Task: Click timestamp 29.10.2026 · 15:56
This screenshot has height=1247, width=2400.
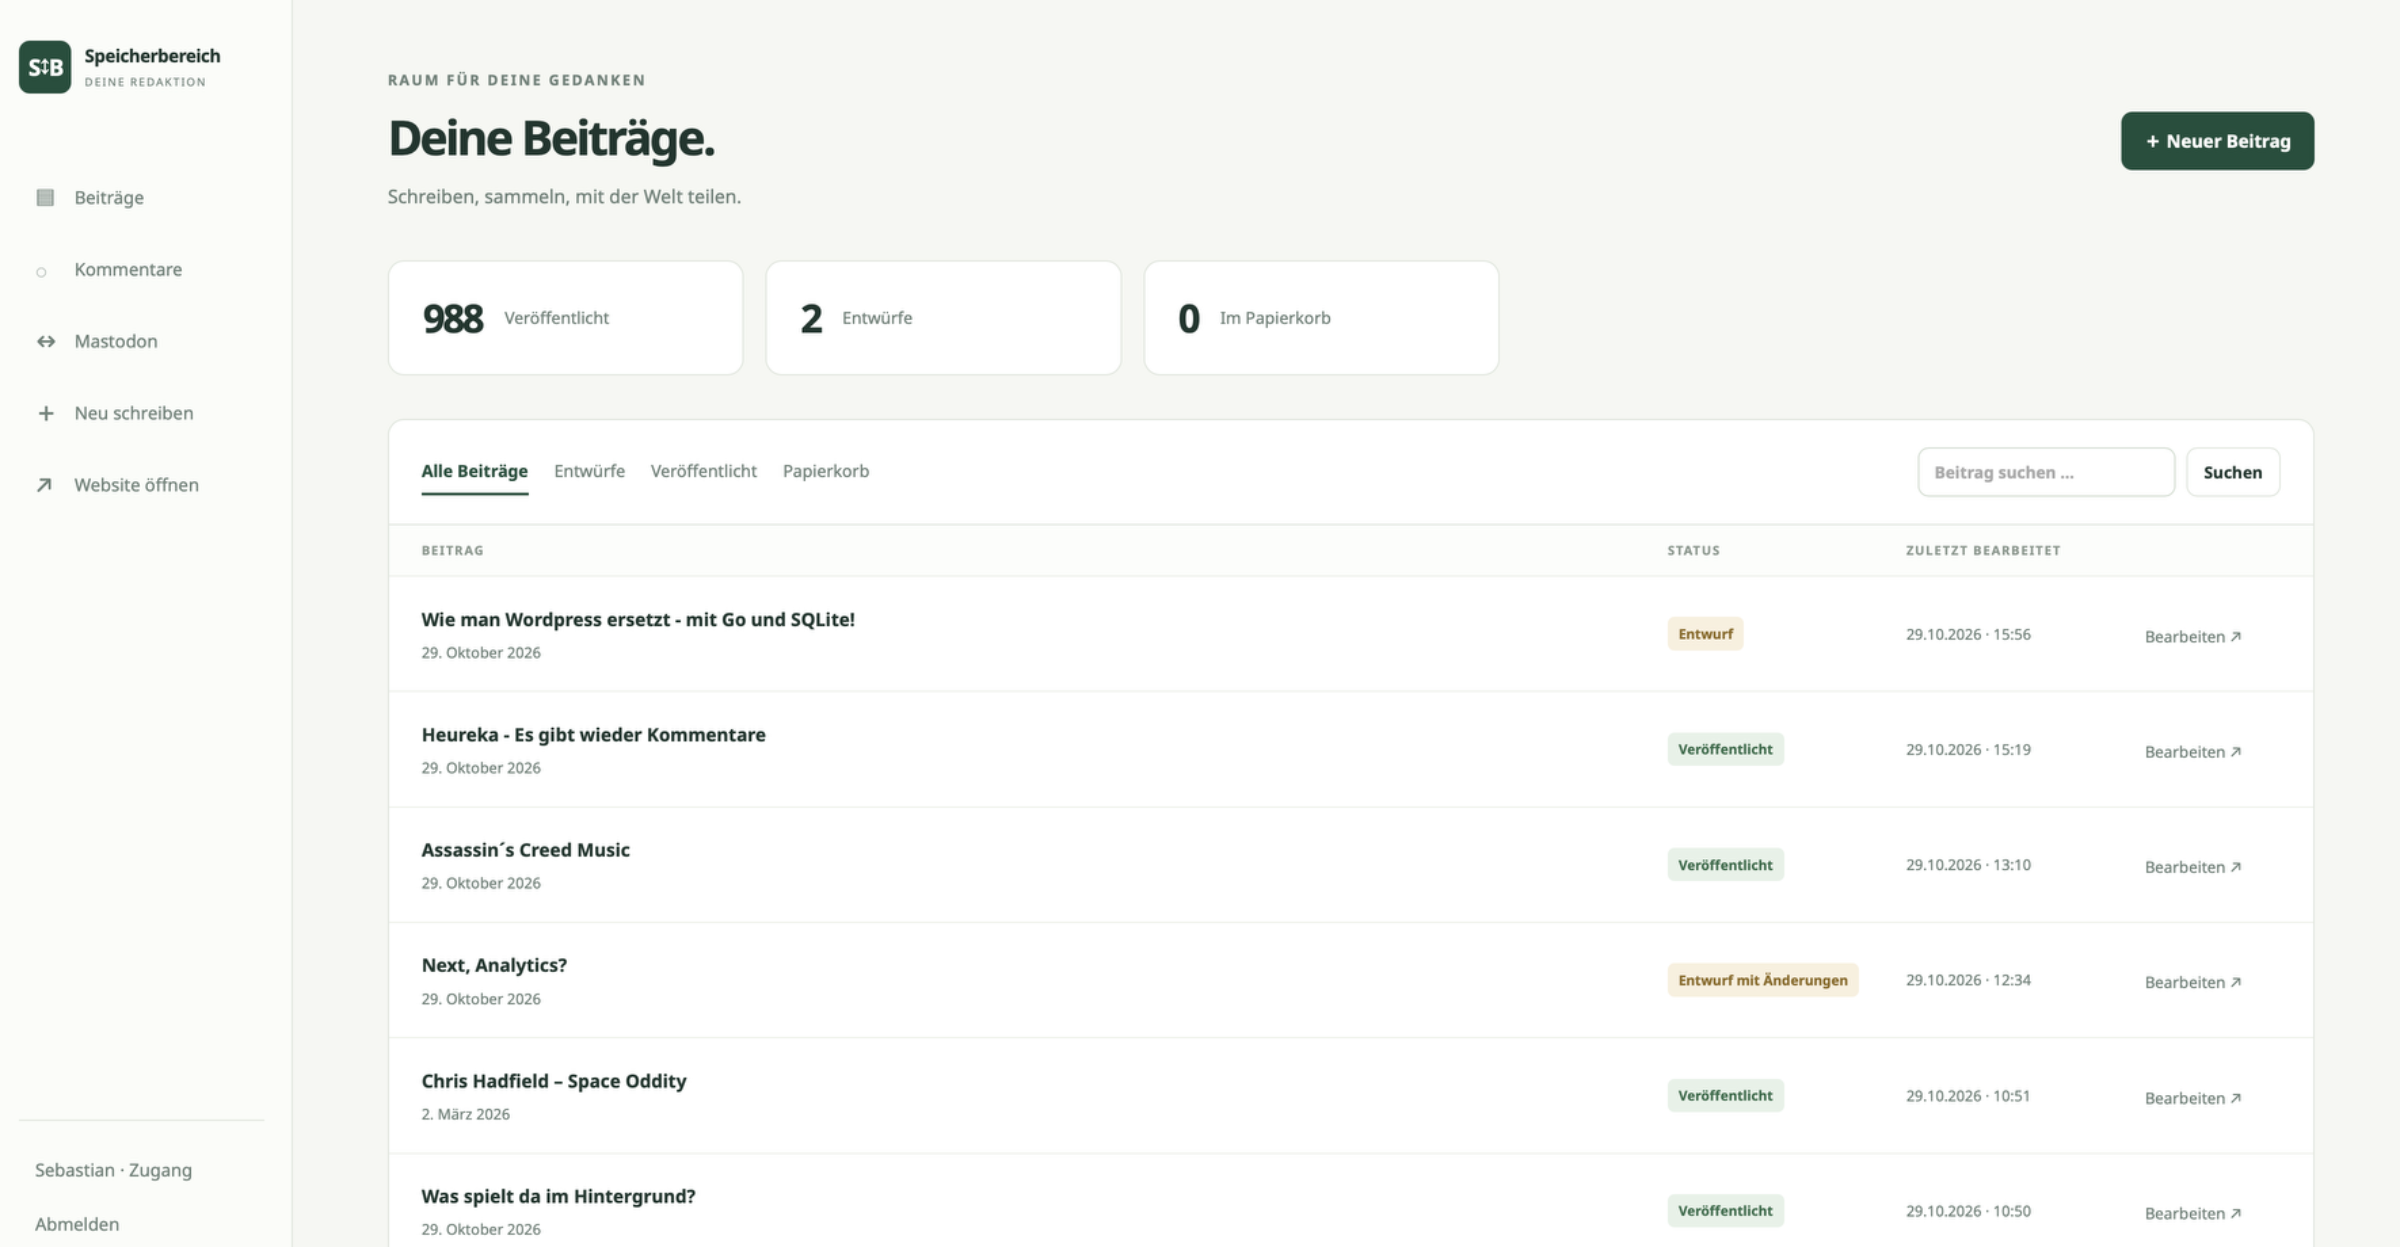Action: (1968, 634)
